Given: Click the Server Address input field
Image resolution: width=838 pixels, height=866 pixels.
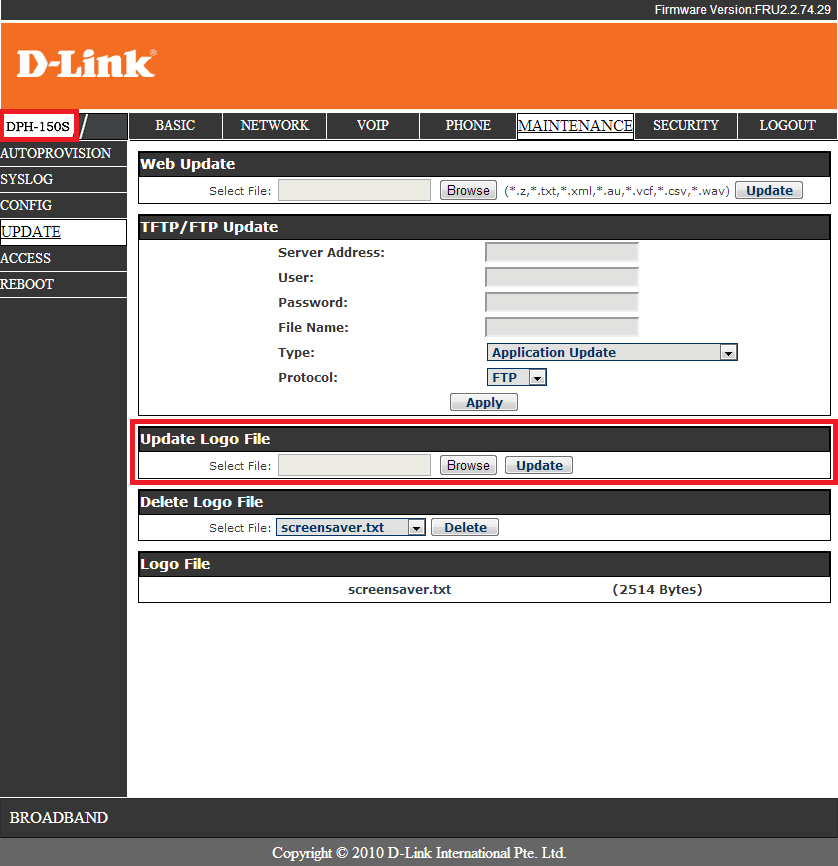Looking at the screenshot, I should [x=561, y=253].
